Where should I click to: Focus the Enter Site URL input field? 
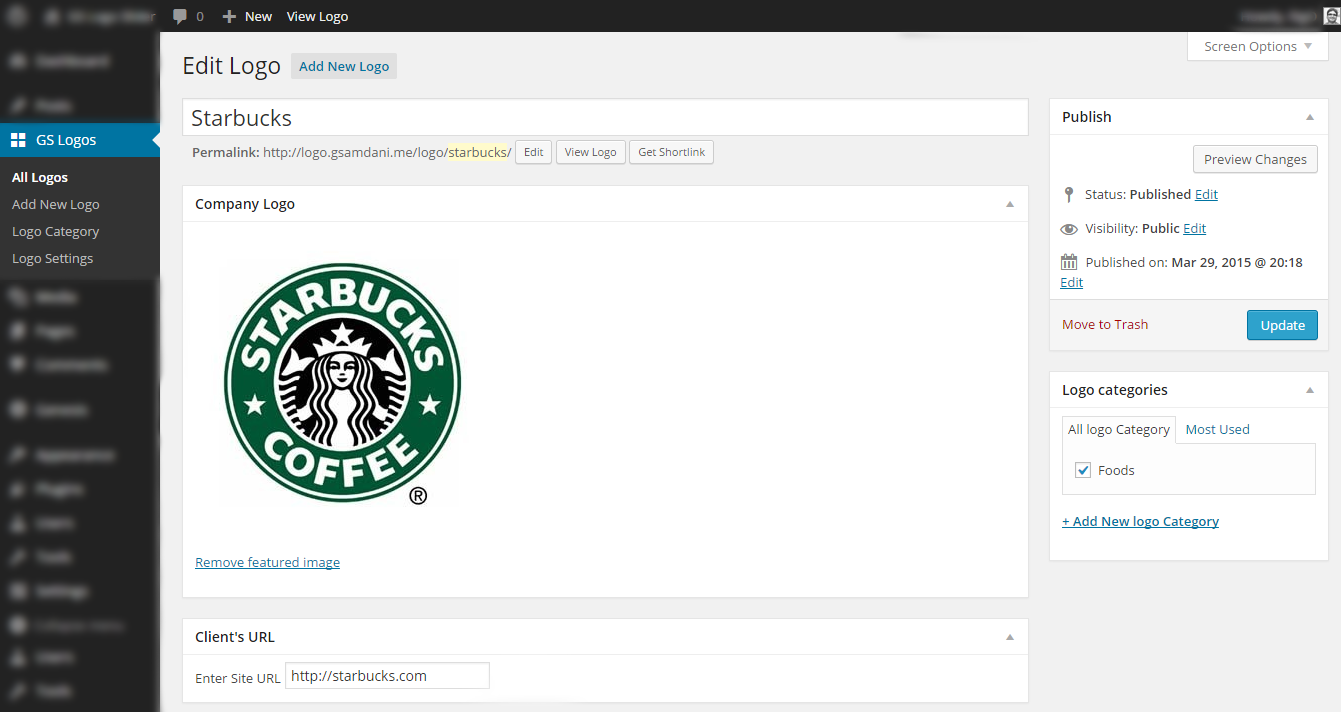(387, 676)
